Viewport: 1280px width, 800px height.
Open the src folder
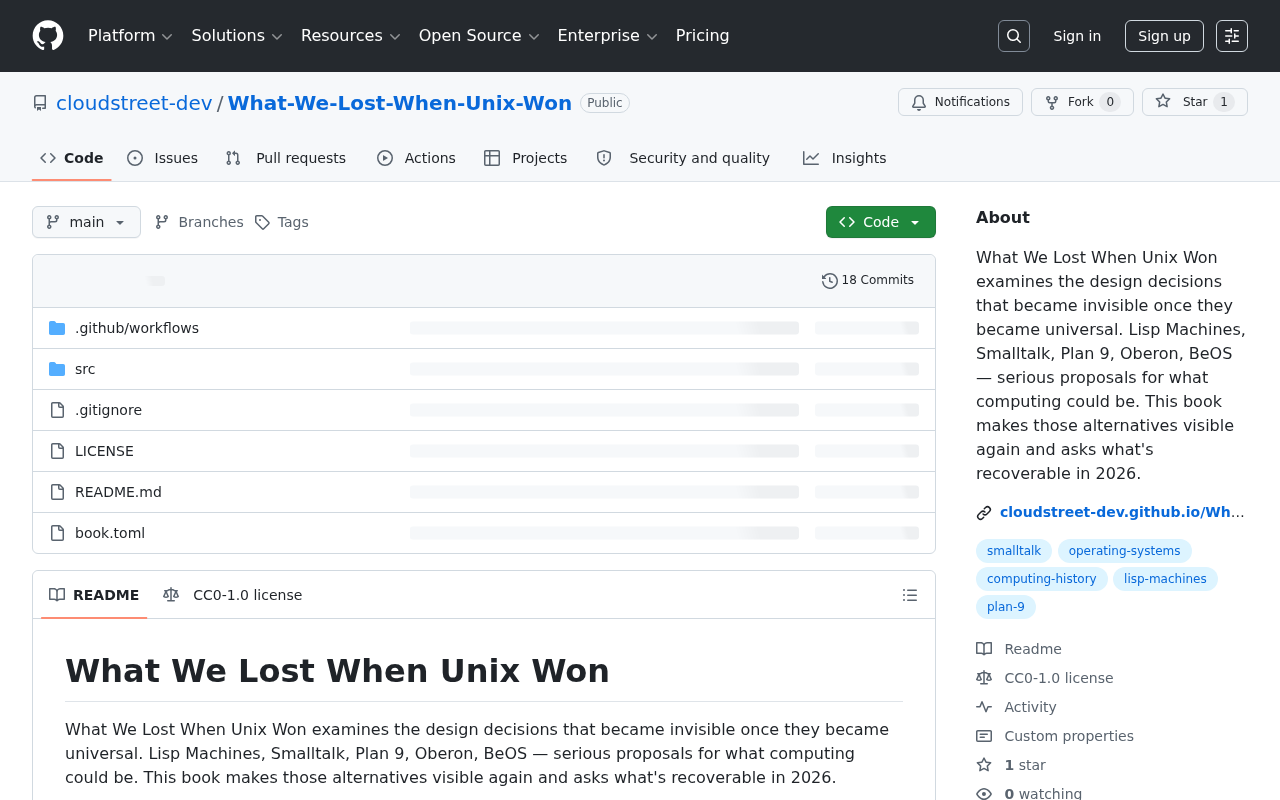point(85,369)
